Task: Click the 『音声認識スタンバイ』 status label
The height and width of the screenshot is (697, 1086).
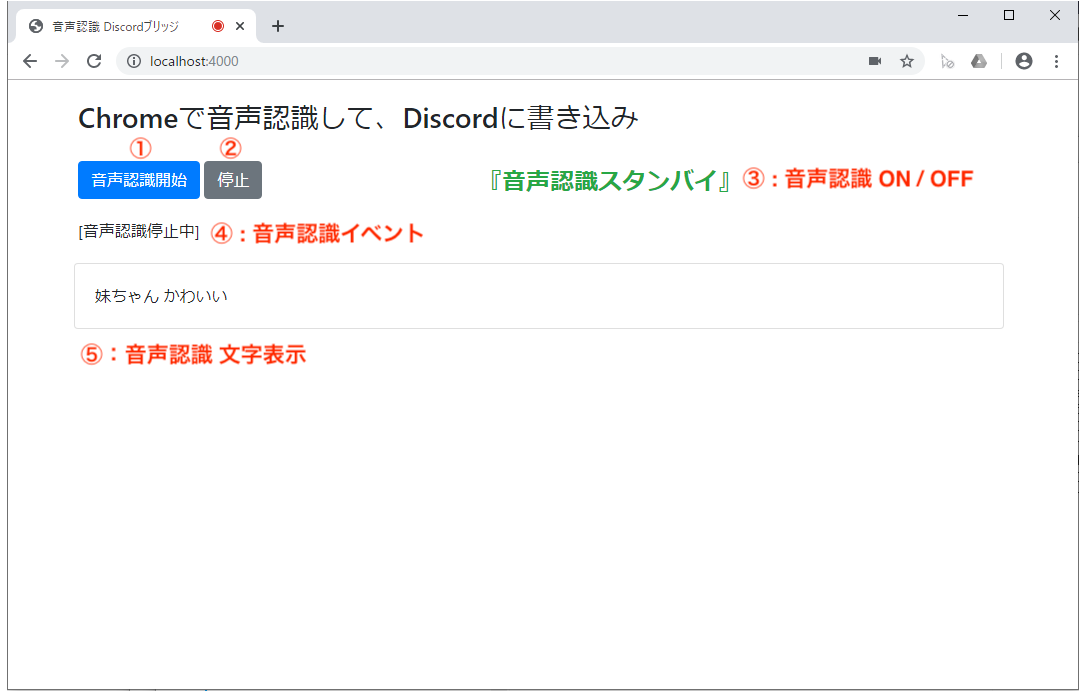Action: pyautogui.click(x=609, y=181)
